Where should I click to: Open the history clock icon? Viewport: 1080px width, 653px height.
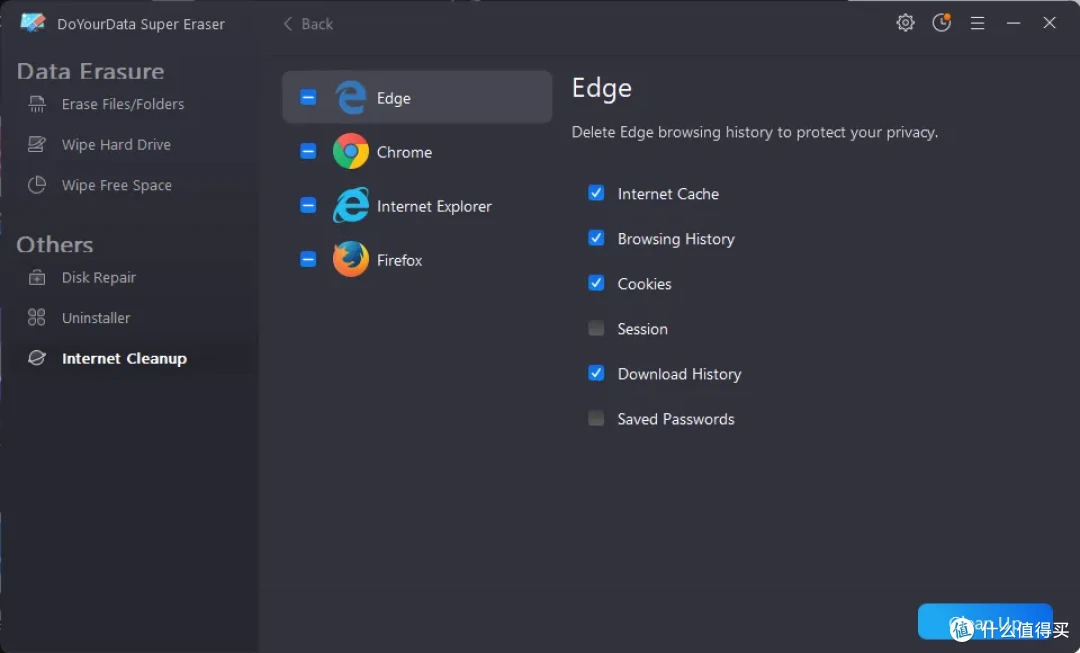(942, 23)
